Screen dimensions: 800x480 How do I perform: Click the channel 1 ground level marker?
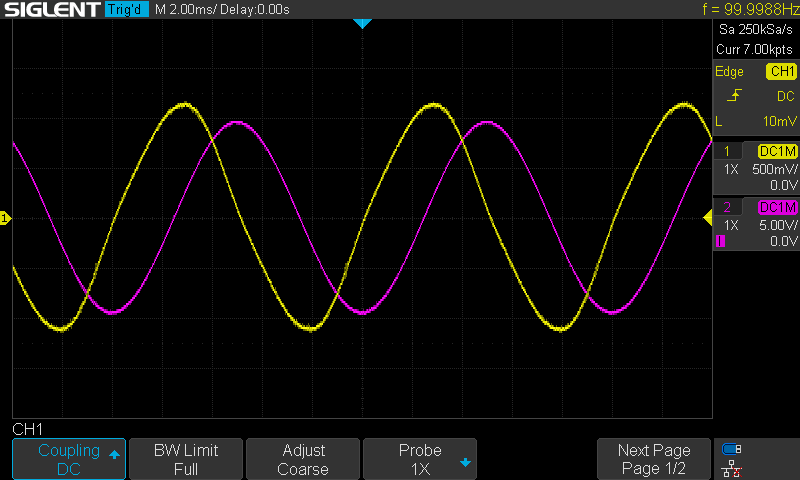(5, 218)
